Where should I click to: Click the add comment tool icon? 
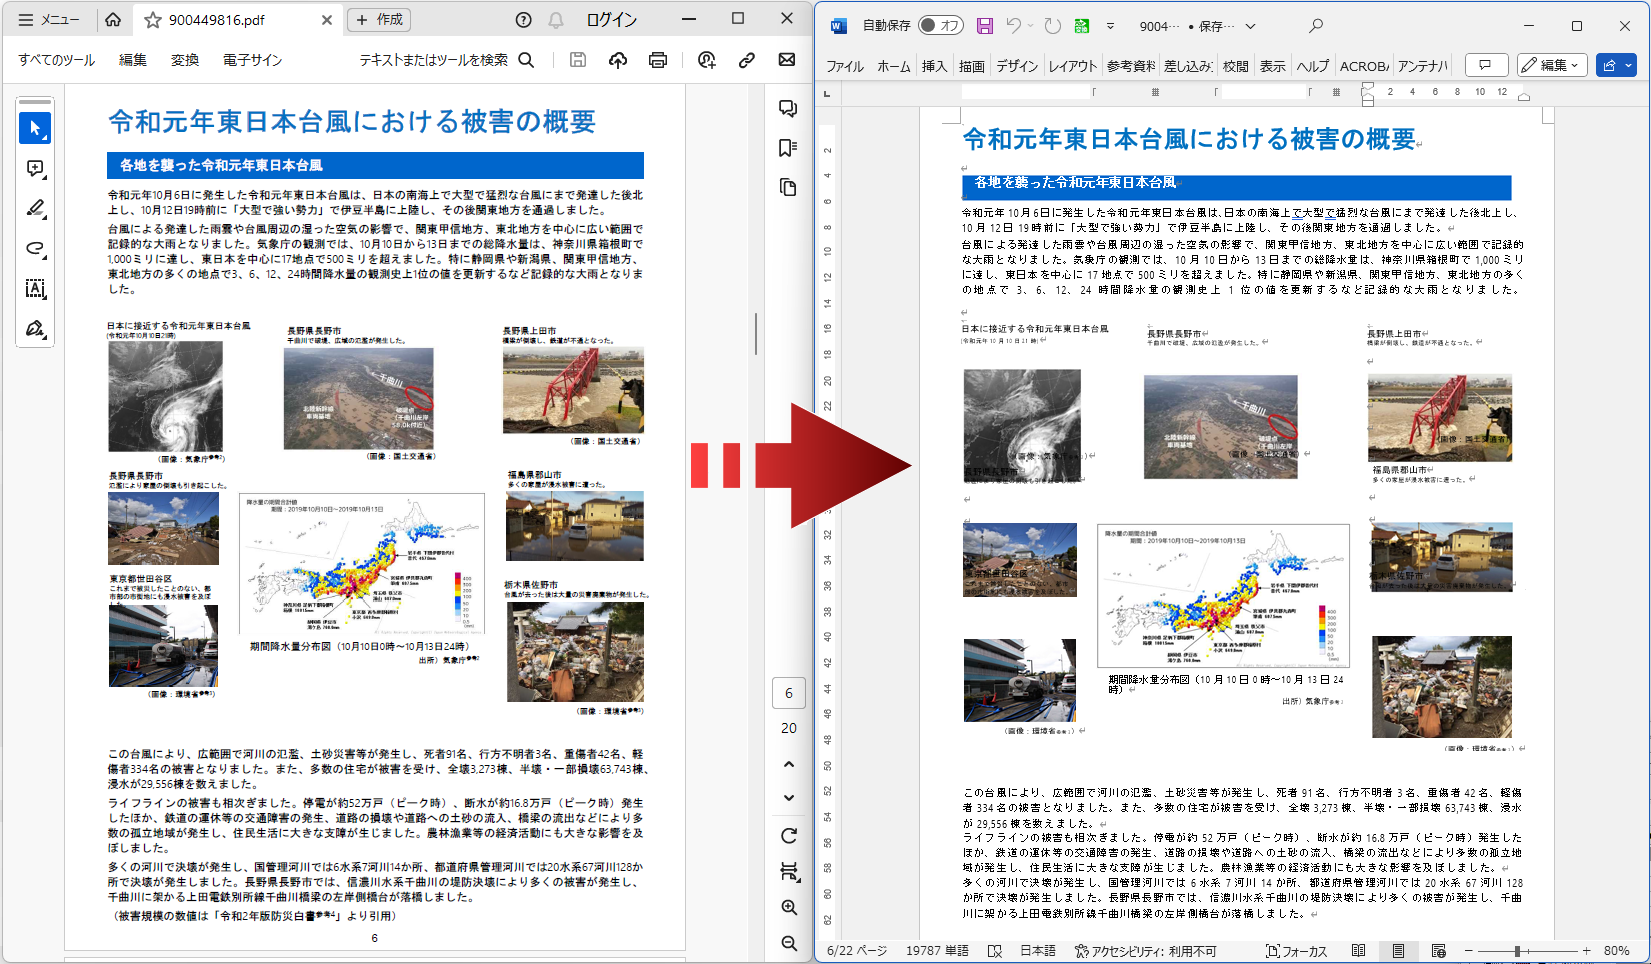pyautogui.click(x=35, y=168)
